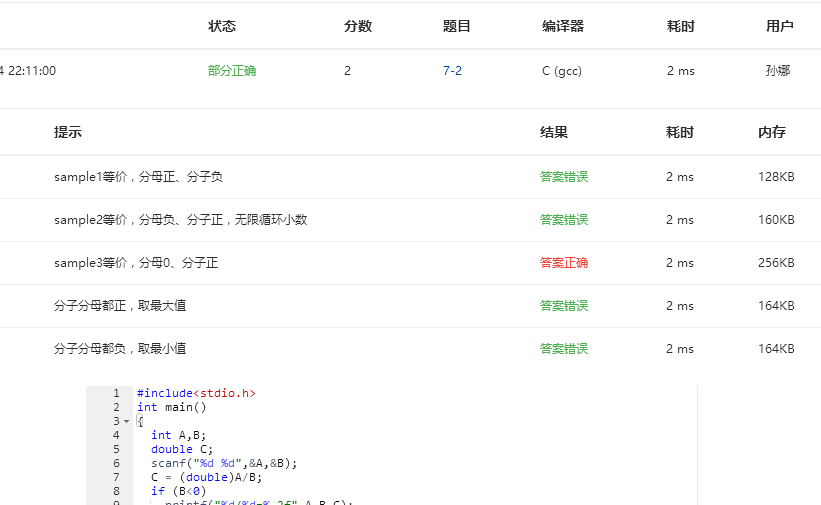Image resolution: width=821 pixels, height=505 pixels.
Task: Click code line C = (double)A/B;
Action: 206,477
